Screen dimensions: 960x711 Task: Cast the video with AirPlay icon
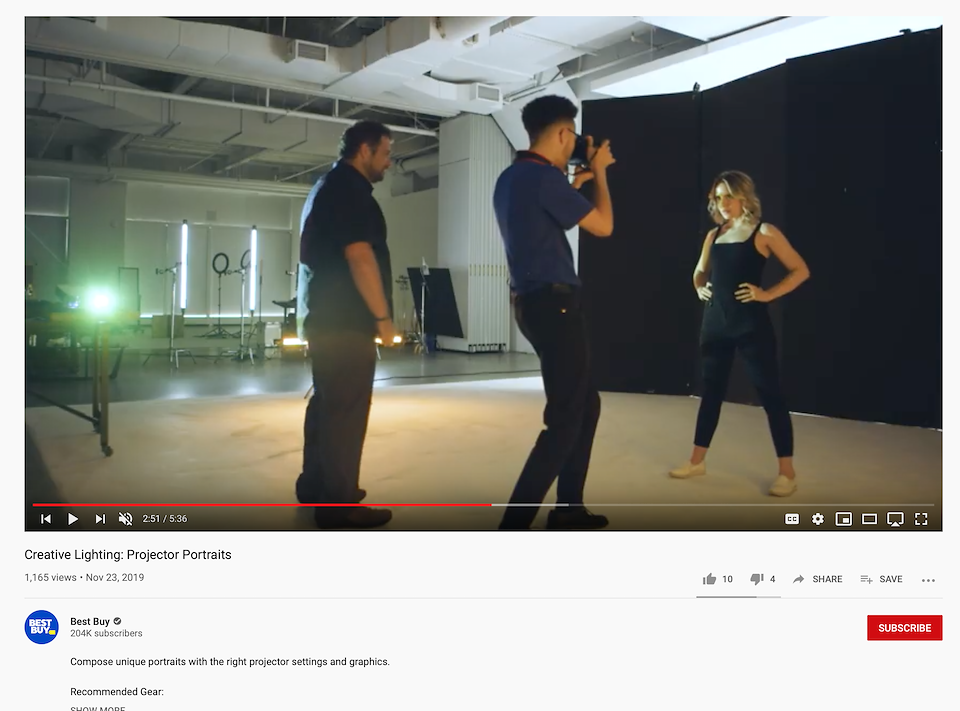click(895, 519)
